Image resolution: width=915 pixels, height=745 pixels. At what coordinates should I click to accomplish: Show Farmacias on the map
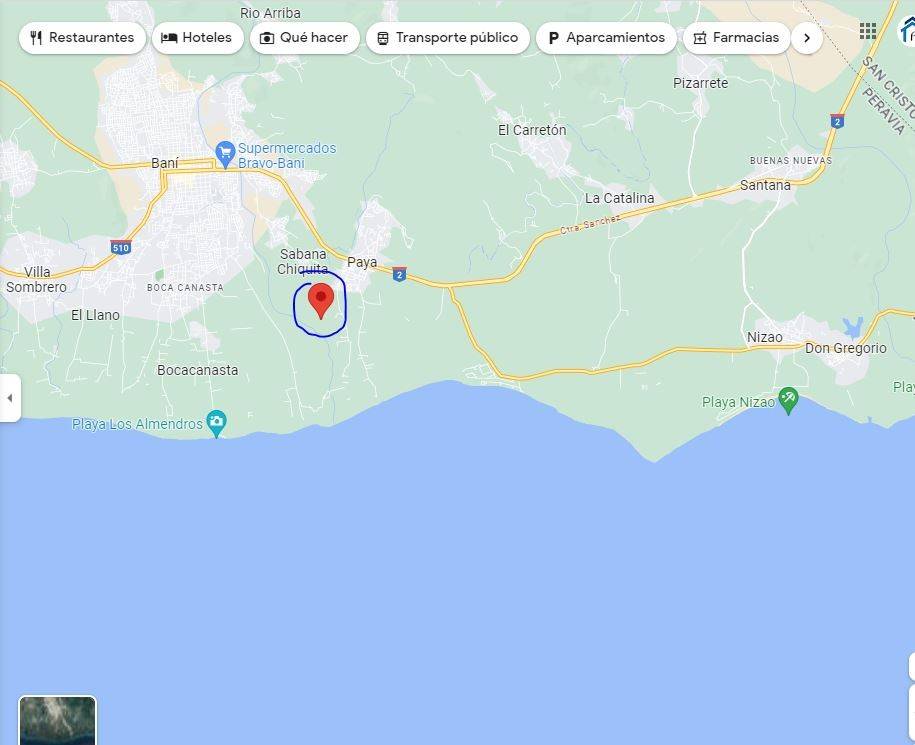pyautogui.click(x=736, y=38)
